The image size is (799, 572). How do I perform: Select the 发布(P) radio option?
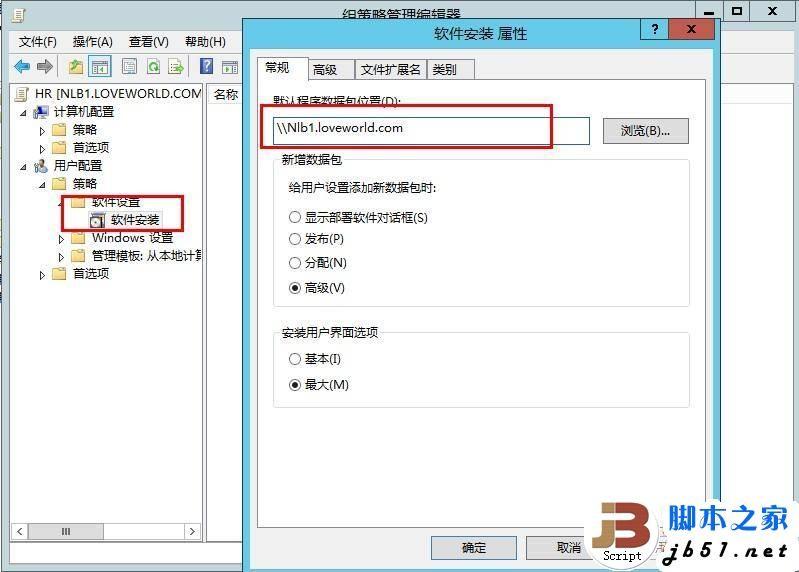(x=295, y=238)
